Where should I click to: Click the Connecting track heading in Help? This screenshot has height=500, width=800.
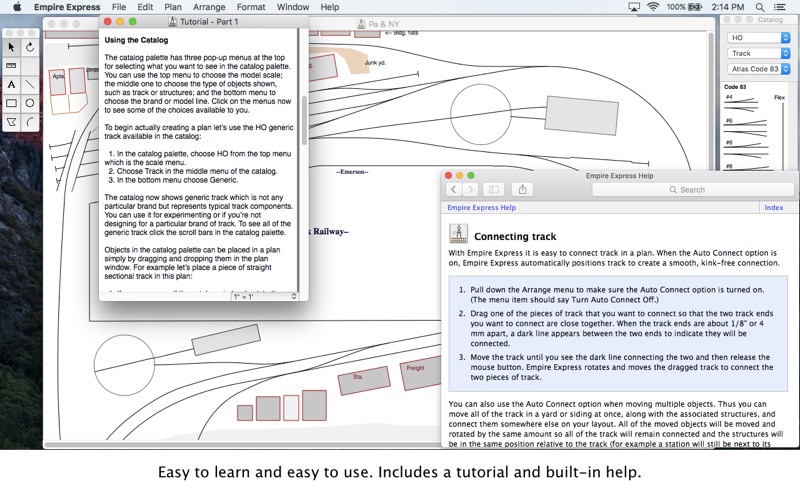(515, 237)
